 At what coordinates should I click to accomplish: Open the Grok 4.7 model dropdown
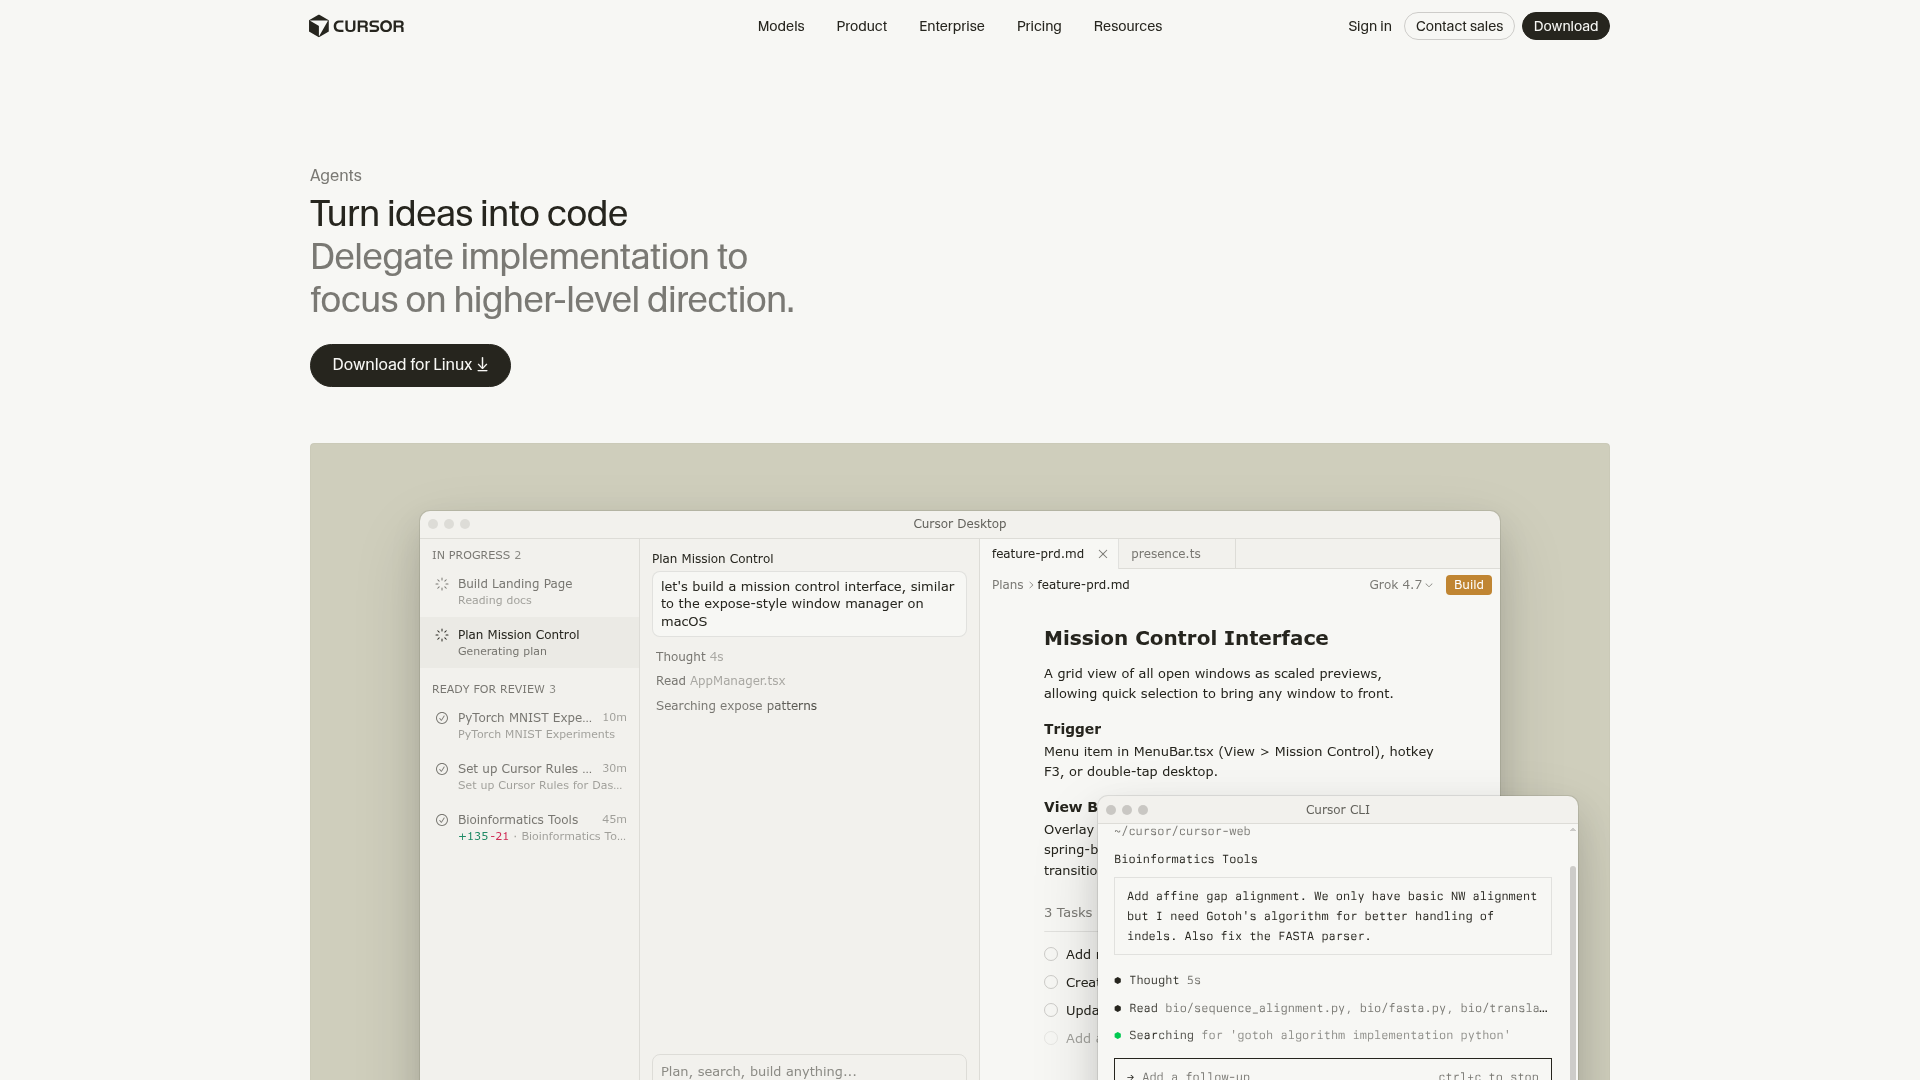point(1401,585)
